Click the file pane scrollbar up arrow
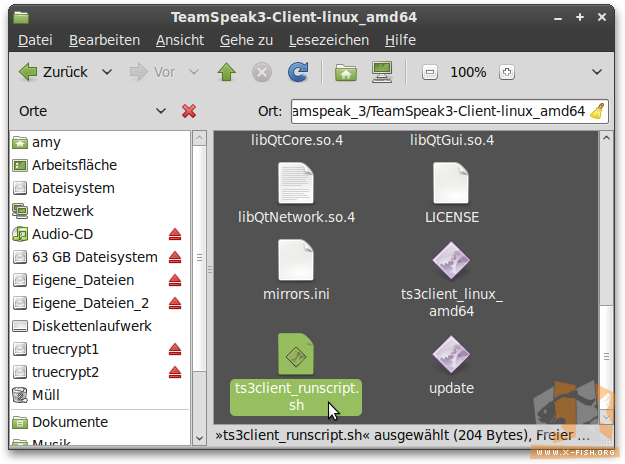Viewport: 625px width, 464px height. tap(606, 138)
